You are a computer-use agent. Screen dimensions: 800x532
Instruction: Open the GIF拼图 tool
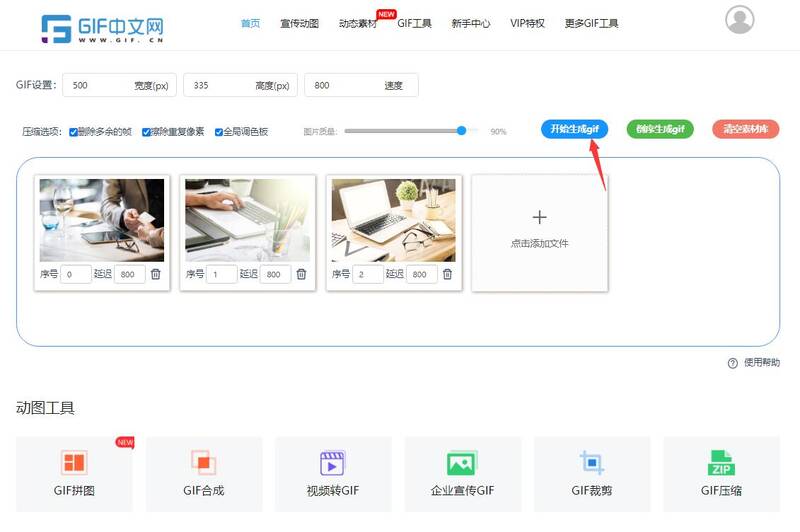74,474
